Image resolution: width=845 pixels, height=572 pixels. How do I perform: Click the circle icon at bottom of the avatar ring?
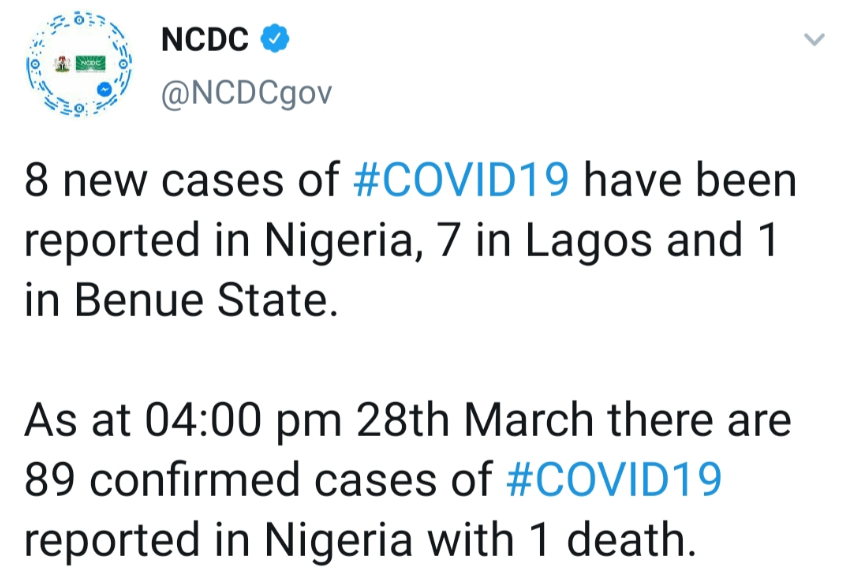pyautogui.click(x=79, y=109)
